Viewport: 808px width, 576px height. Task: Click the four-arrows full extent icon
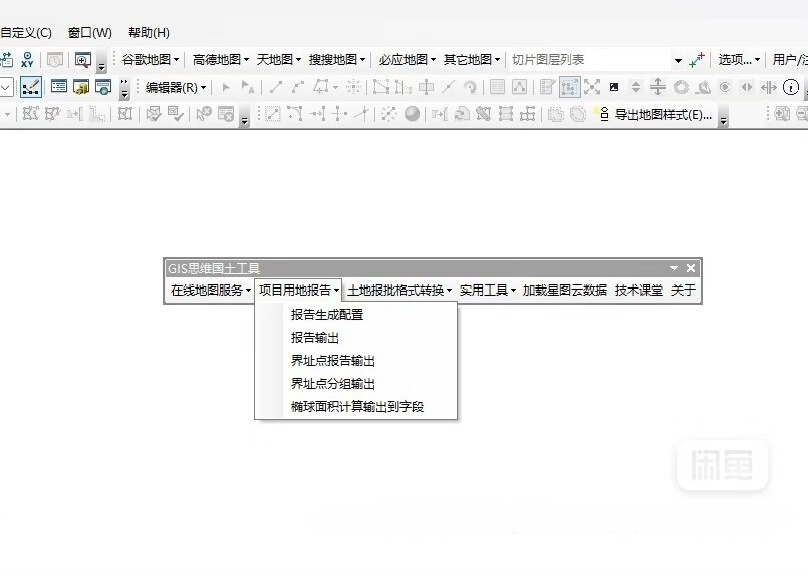pyautogui.click(x=592, y=87)
